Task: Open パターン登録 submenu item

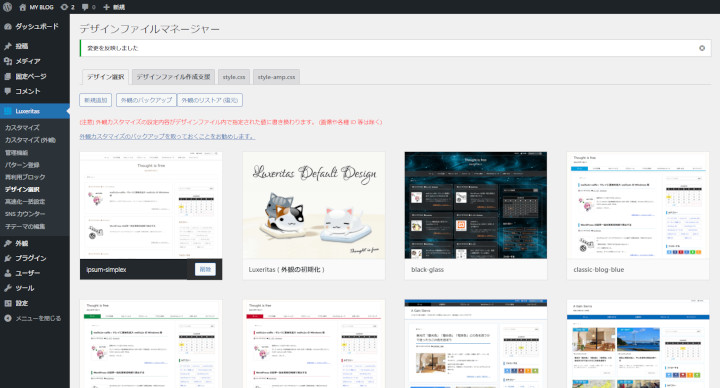Action: pos(22,165)
